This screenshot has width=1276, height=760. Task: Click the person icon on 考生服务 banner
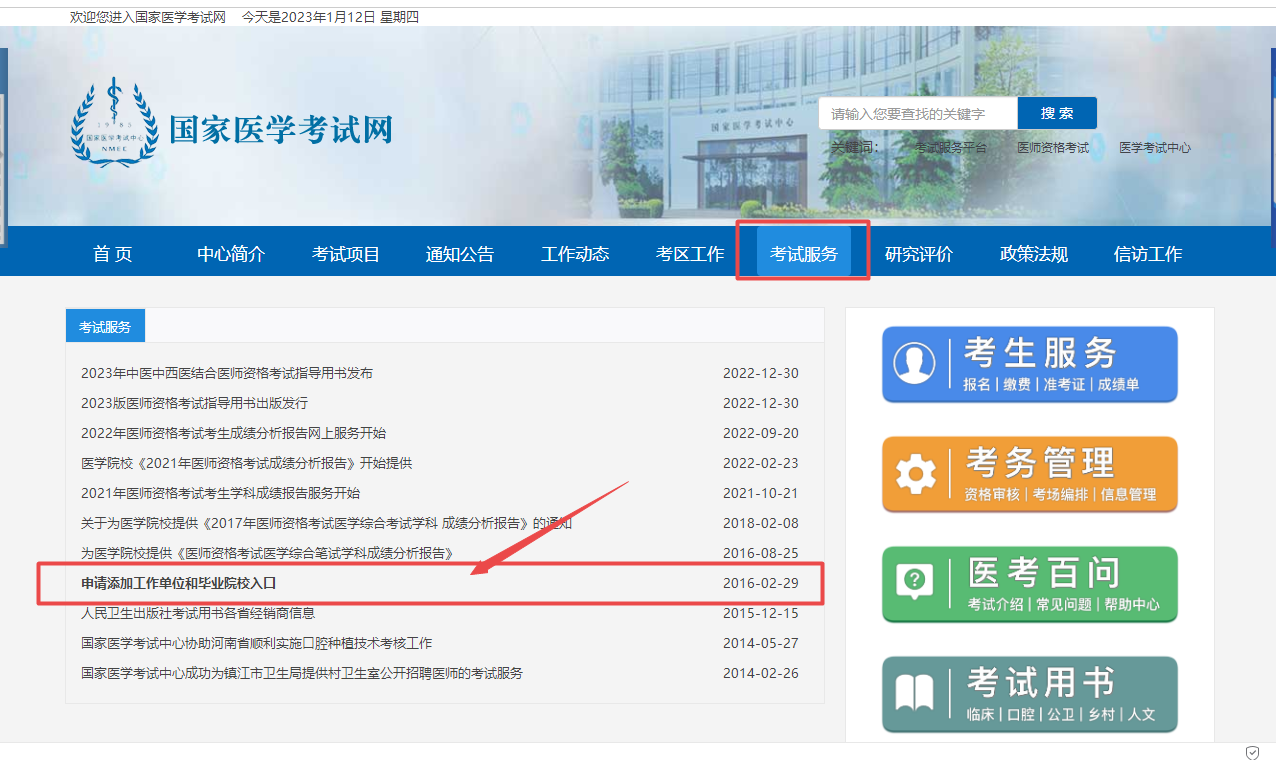tap(915, 364)
